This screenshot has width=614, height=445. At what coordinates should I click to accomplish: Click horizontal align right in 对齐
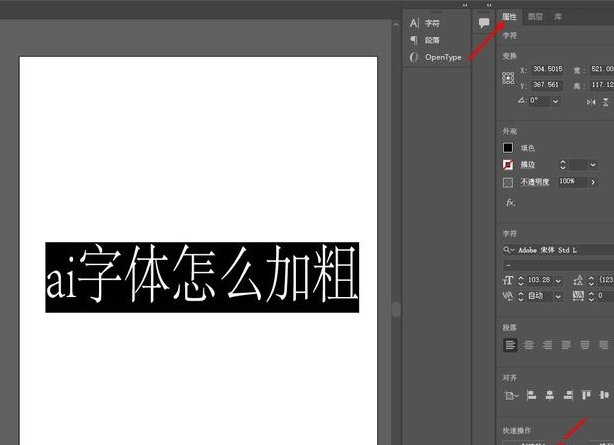point(568,395)
